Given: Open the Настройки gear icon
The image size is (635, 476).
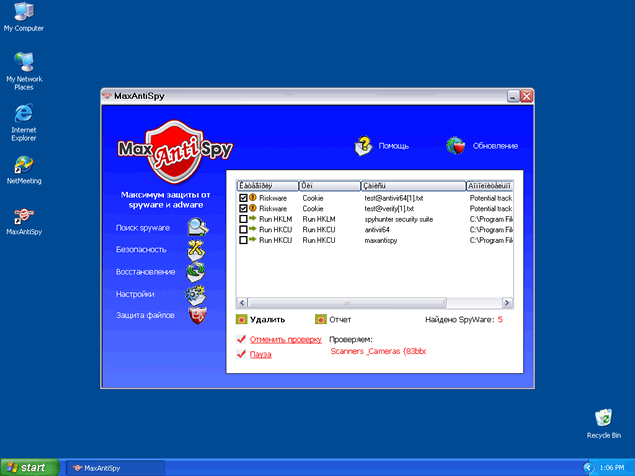Looking at the screenshot, I should tap(197, 294).
